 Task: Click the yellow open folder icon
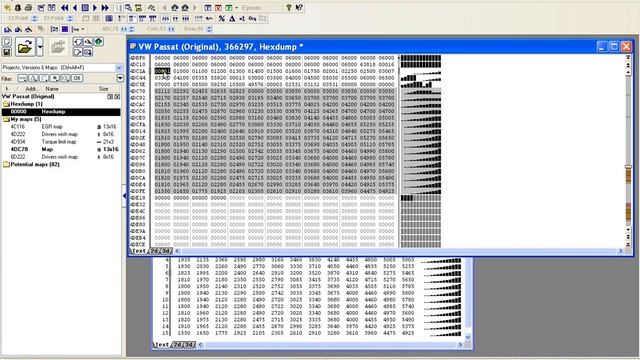24,47
